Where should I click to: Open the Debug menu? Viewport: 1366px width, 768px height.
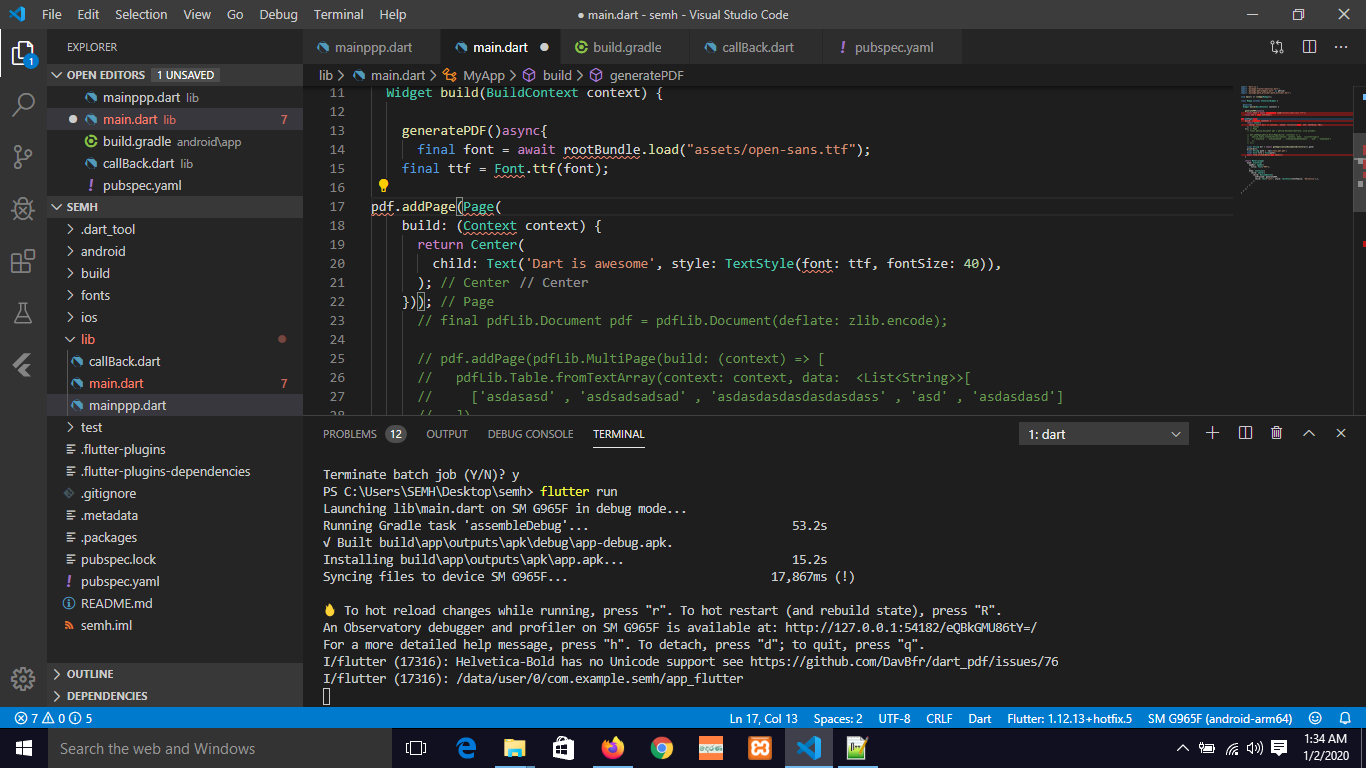(278, 14)
